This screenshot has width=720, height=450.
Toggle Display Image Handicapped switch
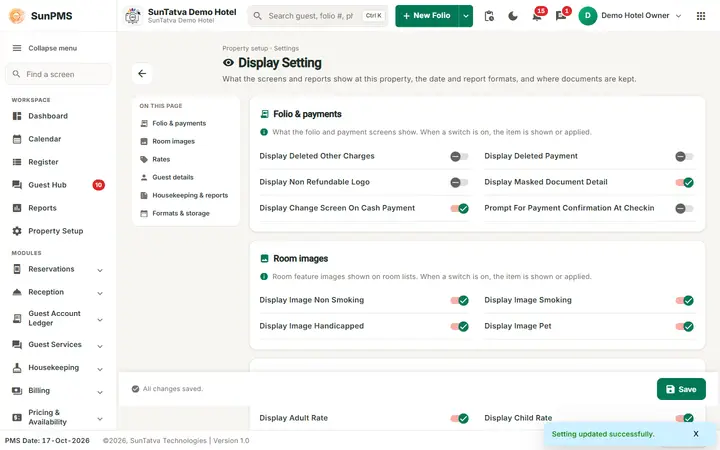pyautogui.click(x=459, y=326)
